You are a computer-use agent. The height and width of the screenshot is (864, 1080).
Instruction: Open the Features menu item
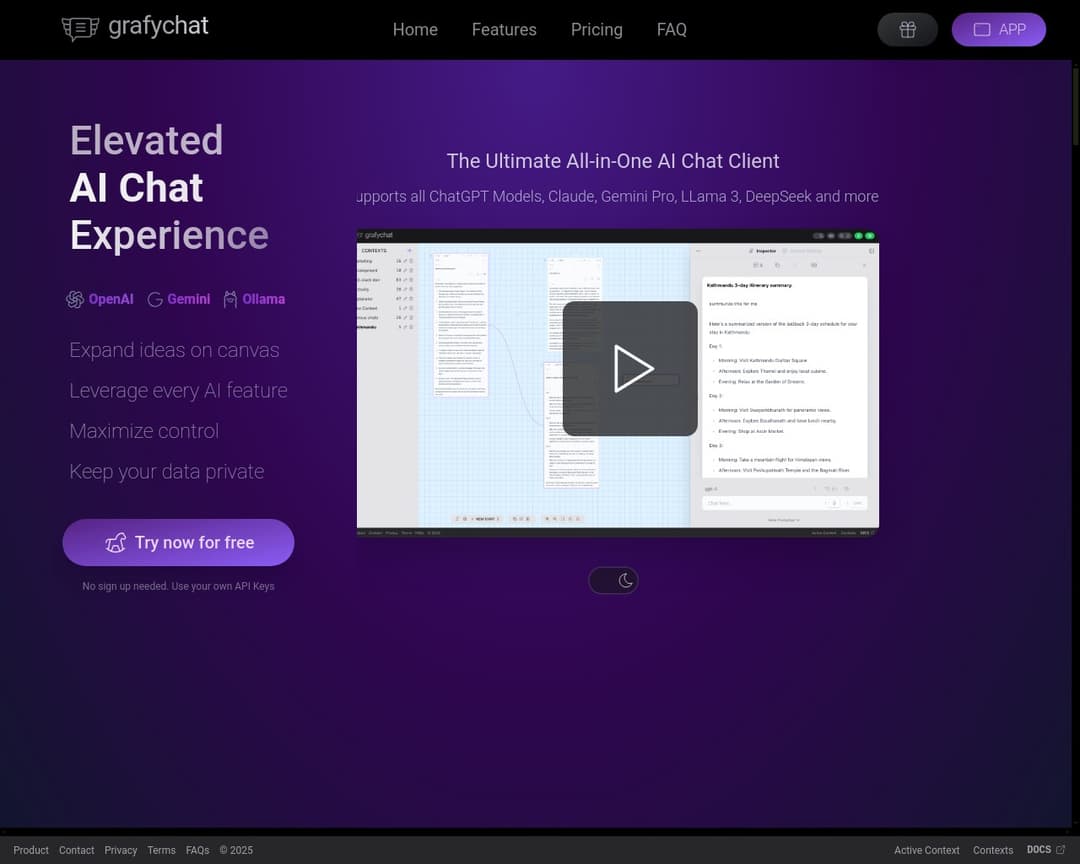click(x=504, y=30)
